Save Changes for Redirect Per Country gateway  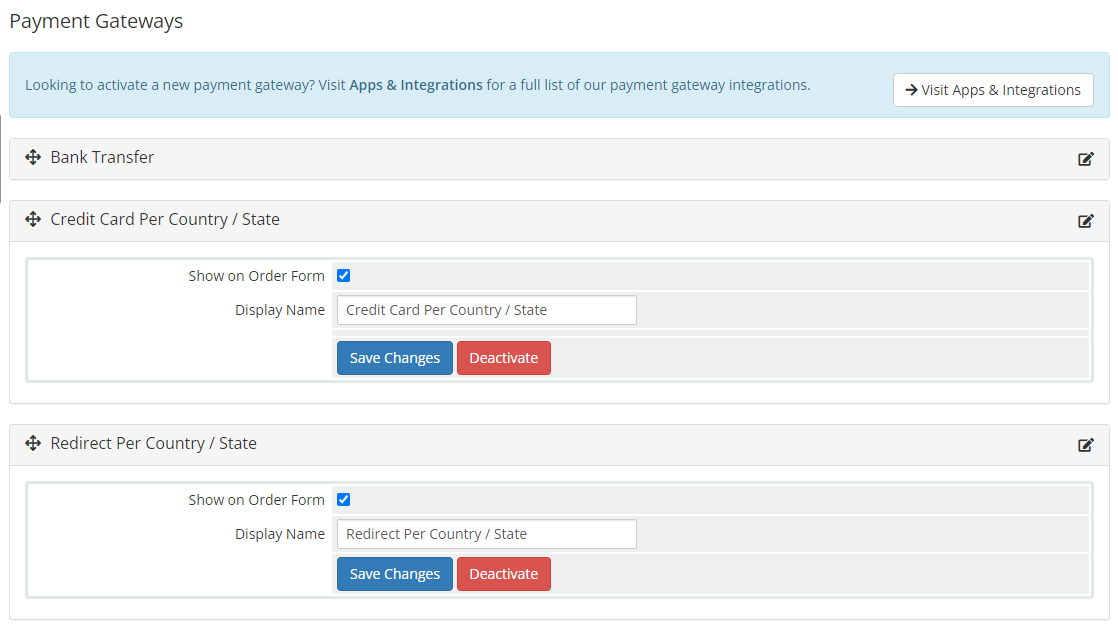[x=394, y=574]
